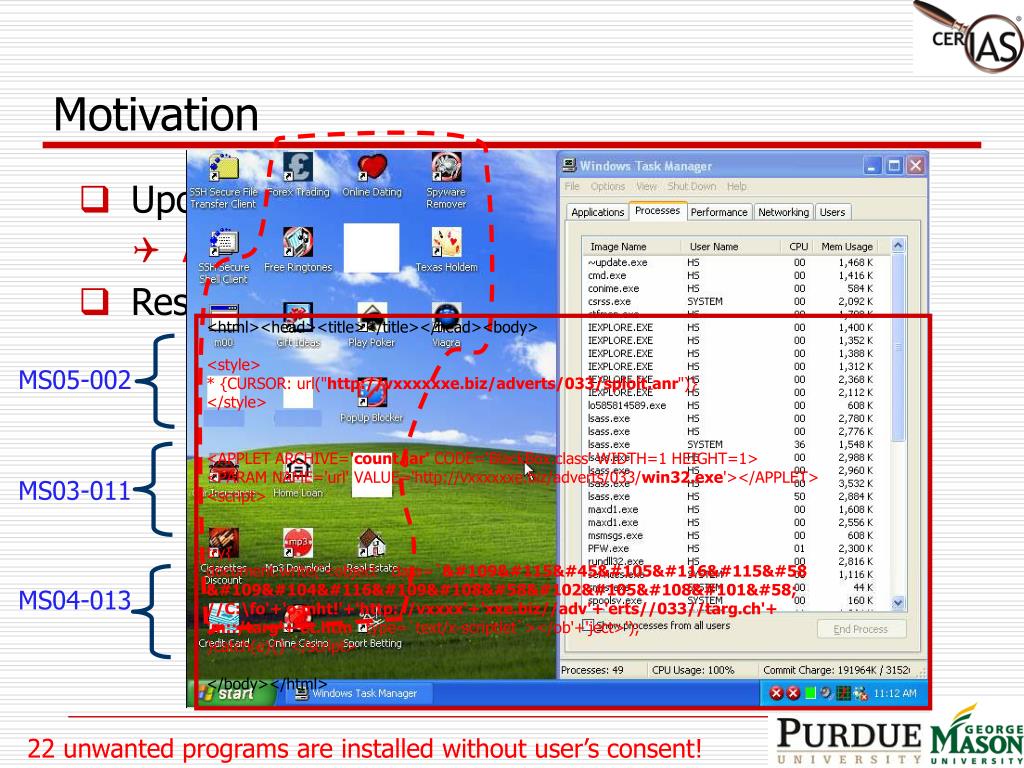Viewport: 1024px width, 768px height.
Task: Sort processes by Mem Usage column
Action: point(846,246)
